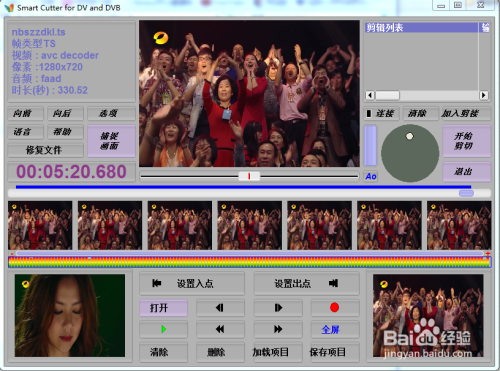Step forward one frame

pyautogui.click(x=278, y=308)
